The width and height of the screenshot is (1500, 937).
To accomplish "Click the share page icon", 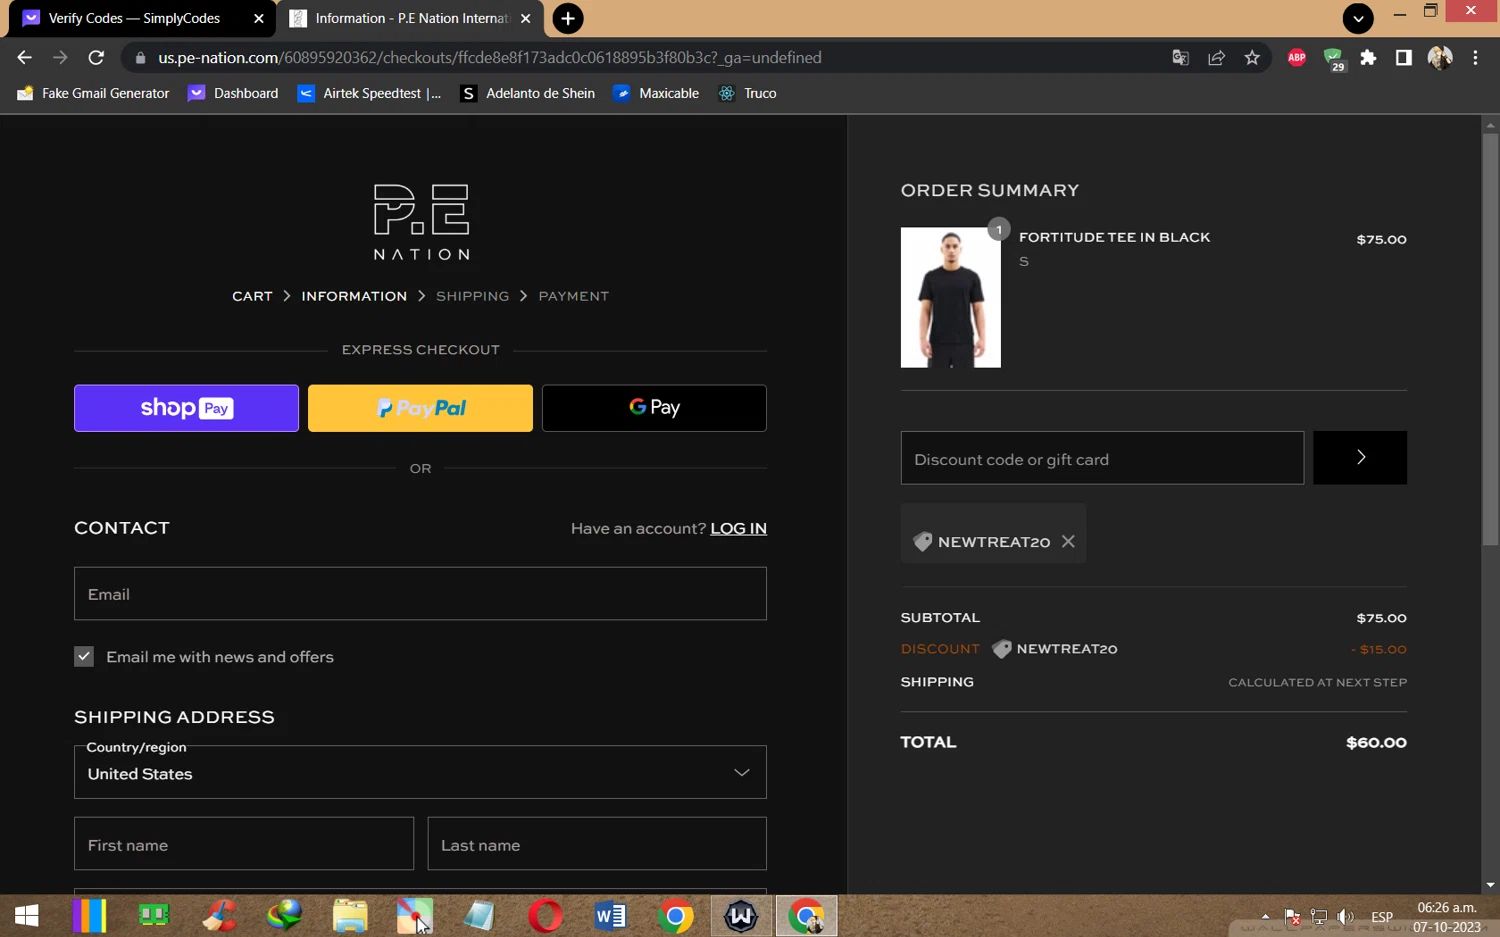I will click(x=1216, y=58).
